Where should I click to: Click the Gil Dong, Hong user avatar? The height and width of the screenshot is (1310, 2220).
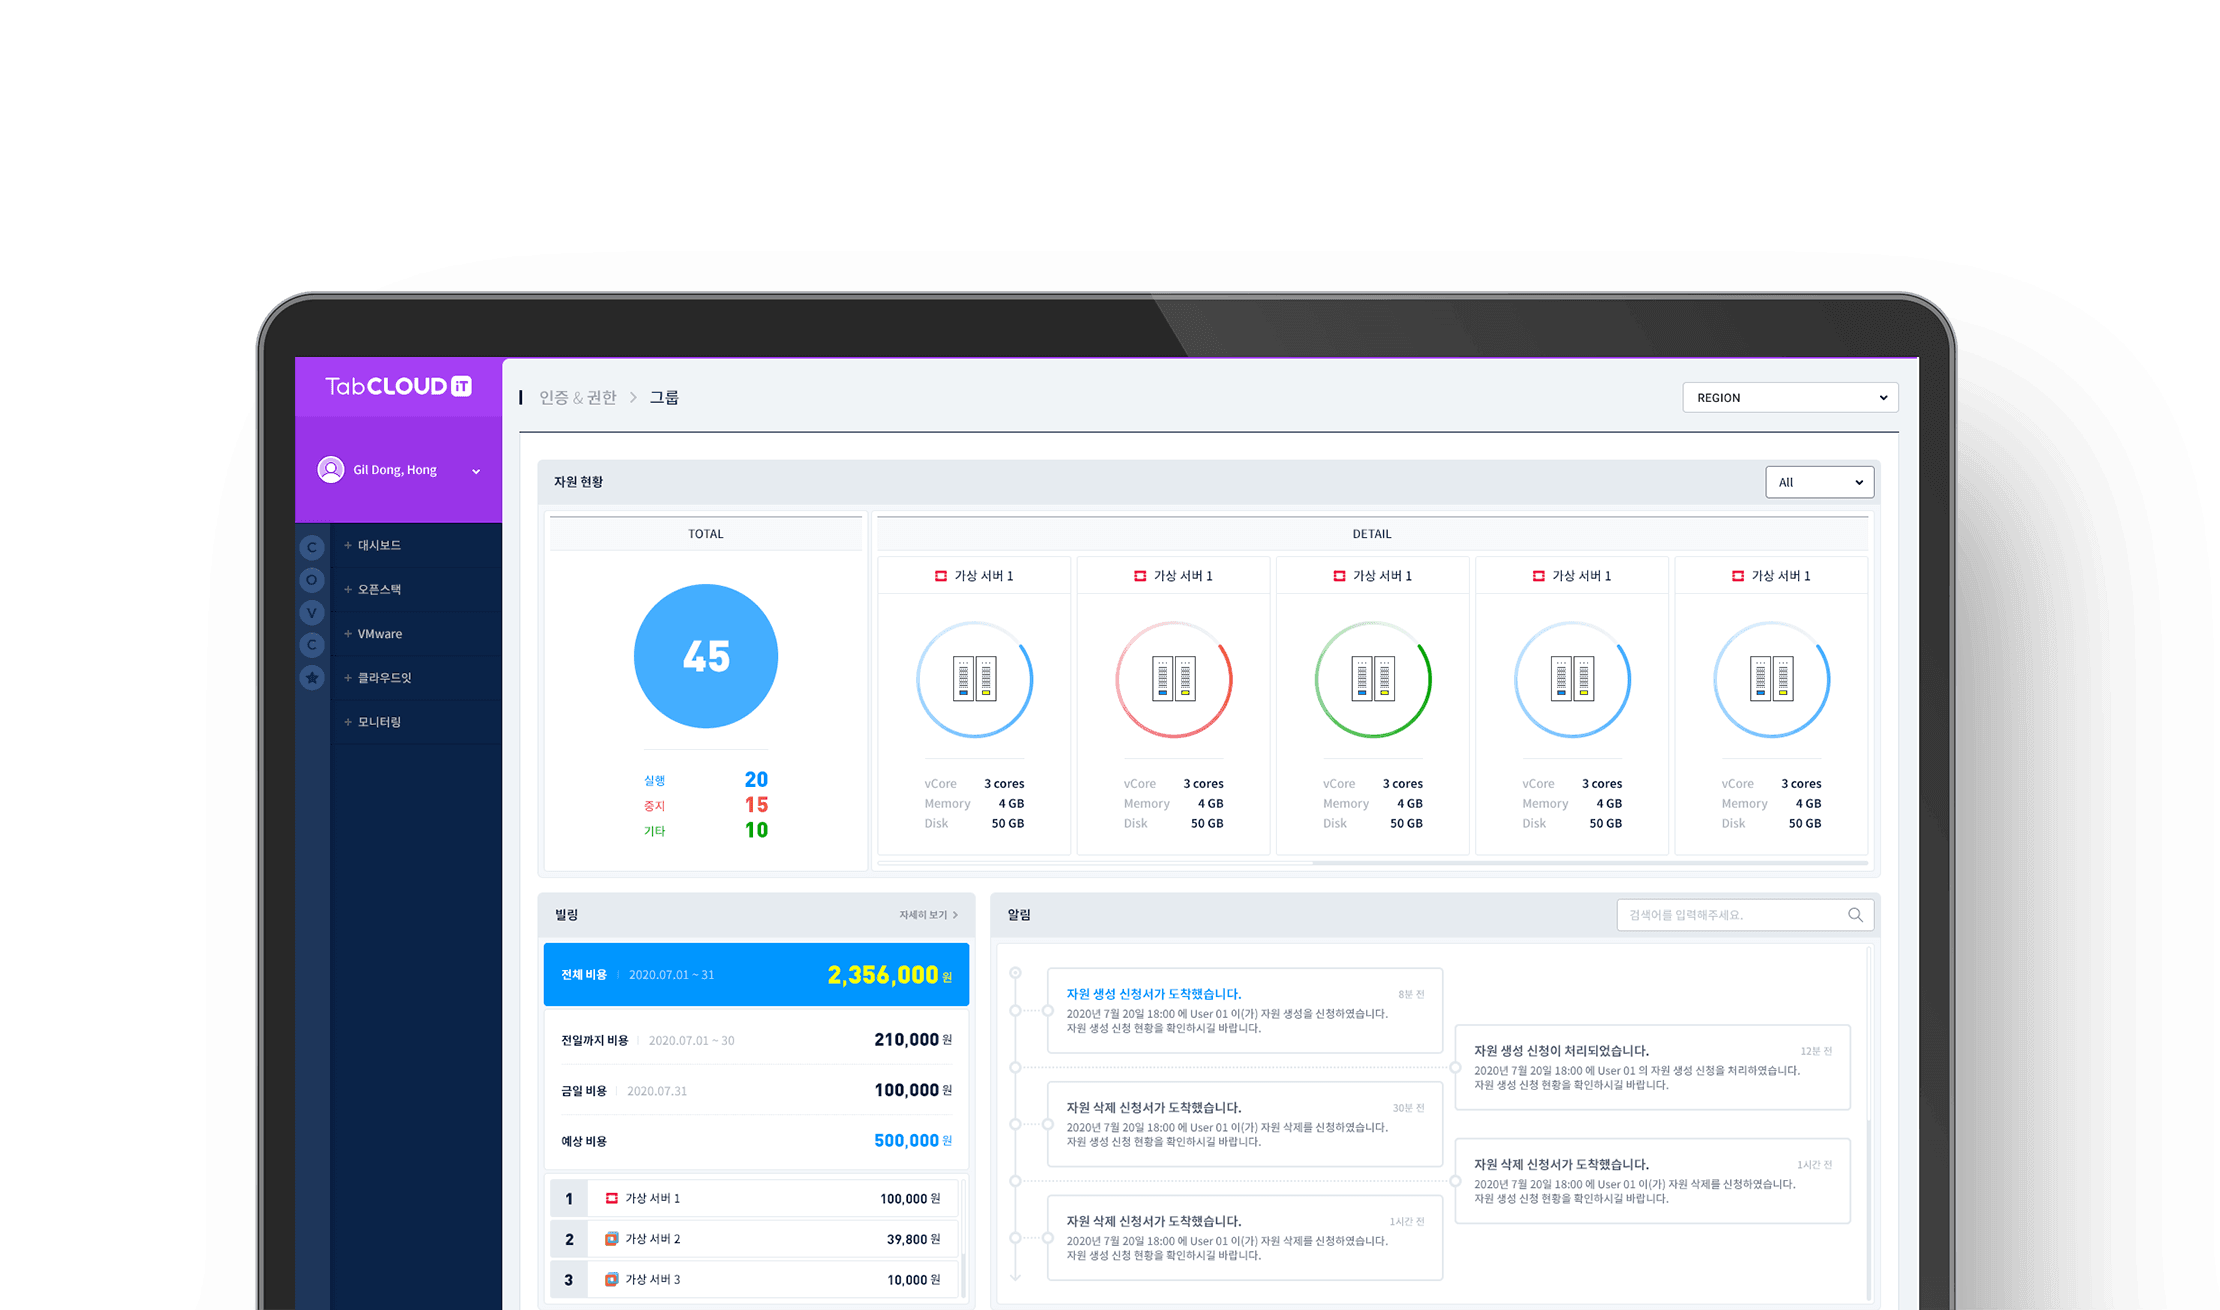point(331,470)
